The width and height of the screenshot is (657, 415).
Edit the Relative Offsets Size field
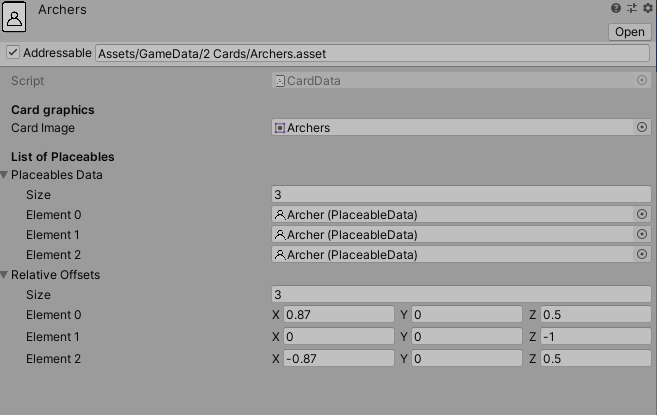point(461,294)
